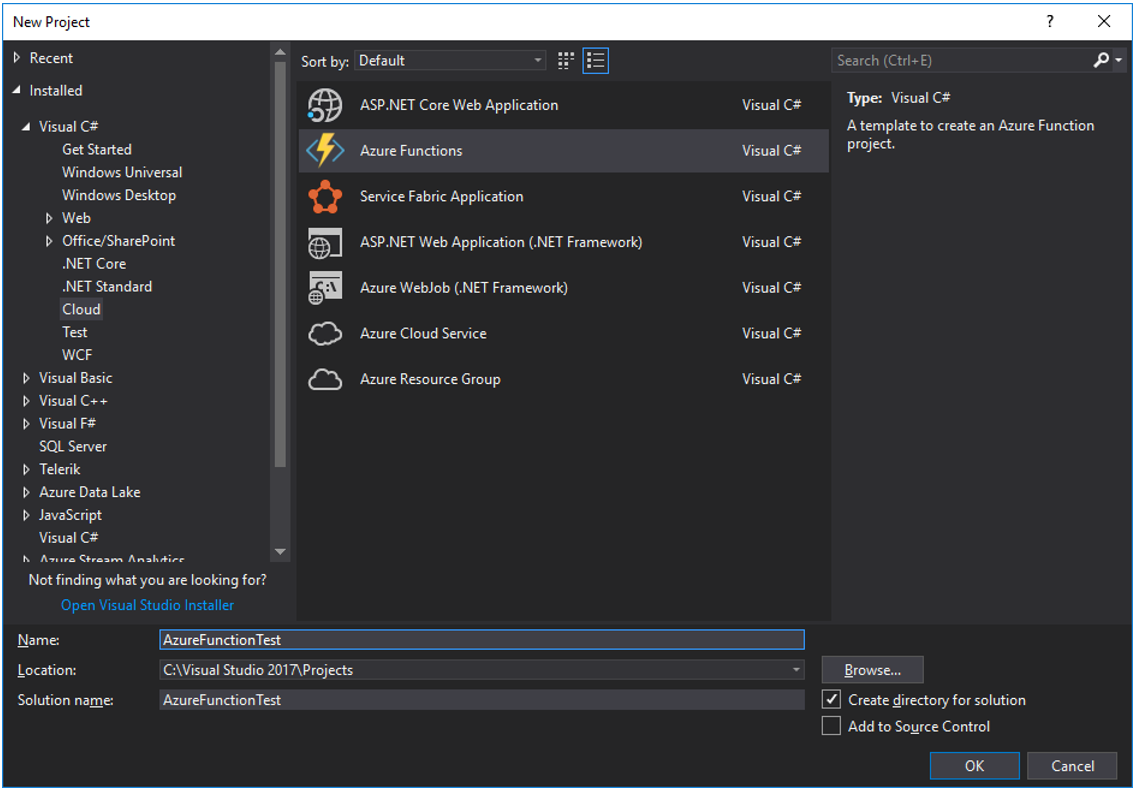The image size is (1136, 792).
Task: Open Visual Studio Installer link
Action: click(146, 605)
